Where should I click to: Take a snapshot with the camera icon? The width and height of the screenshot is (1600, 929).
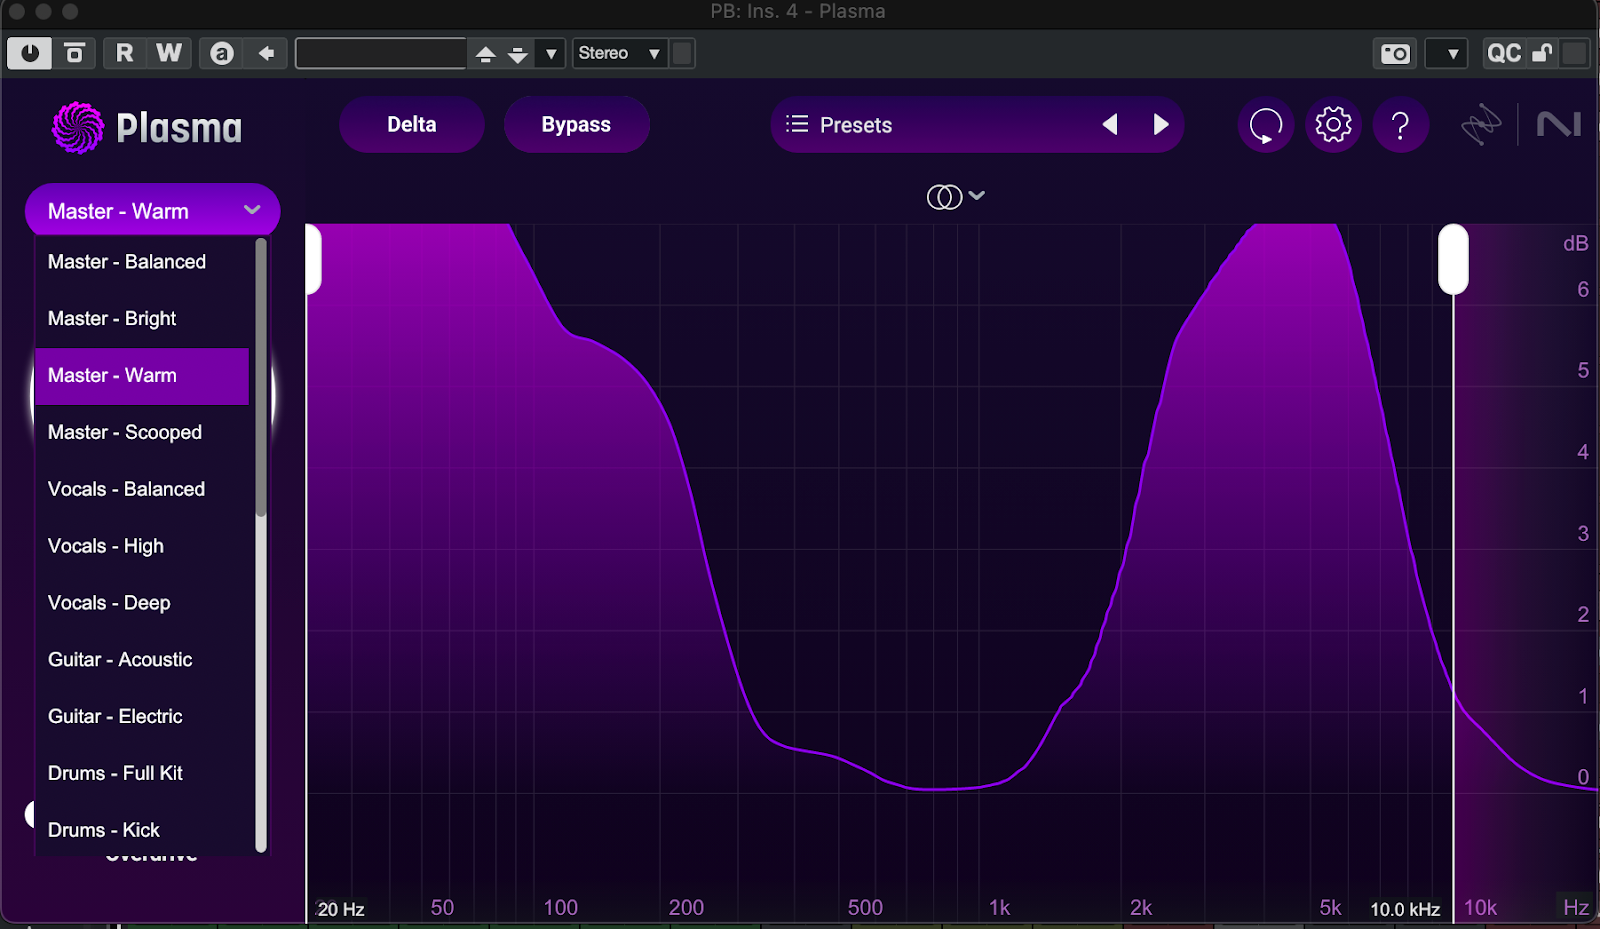click(1395, 53)
